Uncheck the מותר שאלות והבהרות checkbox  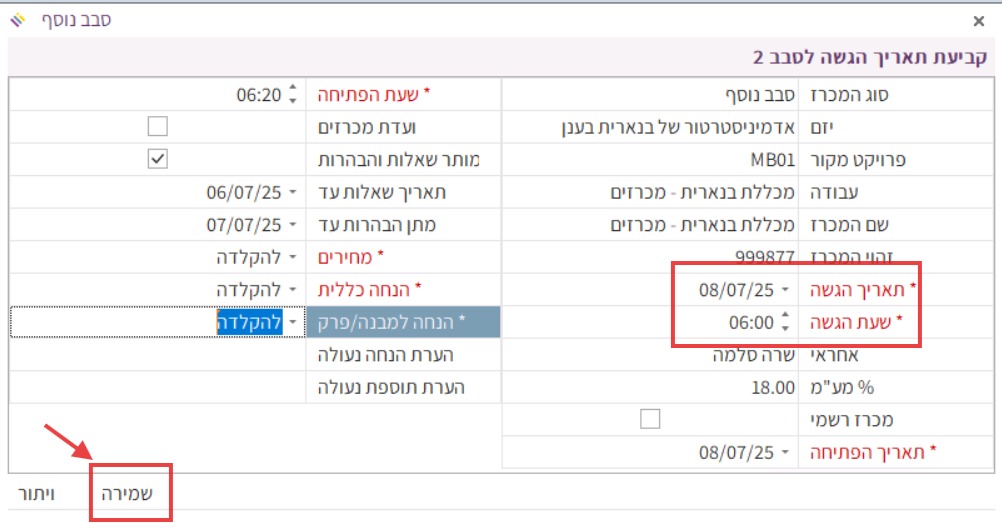[x=157, y=159]
